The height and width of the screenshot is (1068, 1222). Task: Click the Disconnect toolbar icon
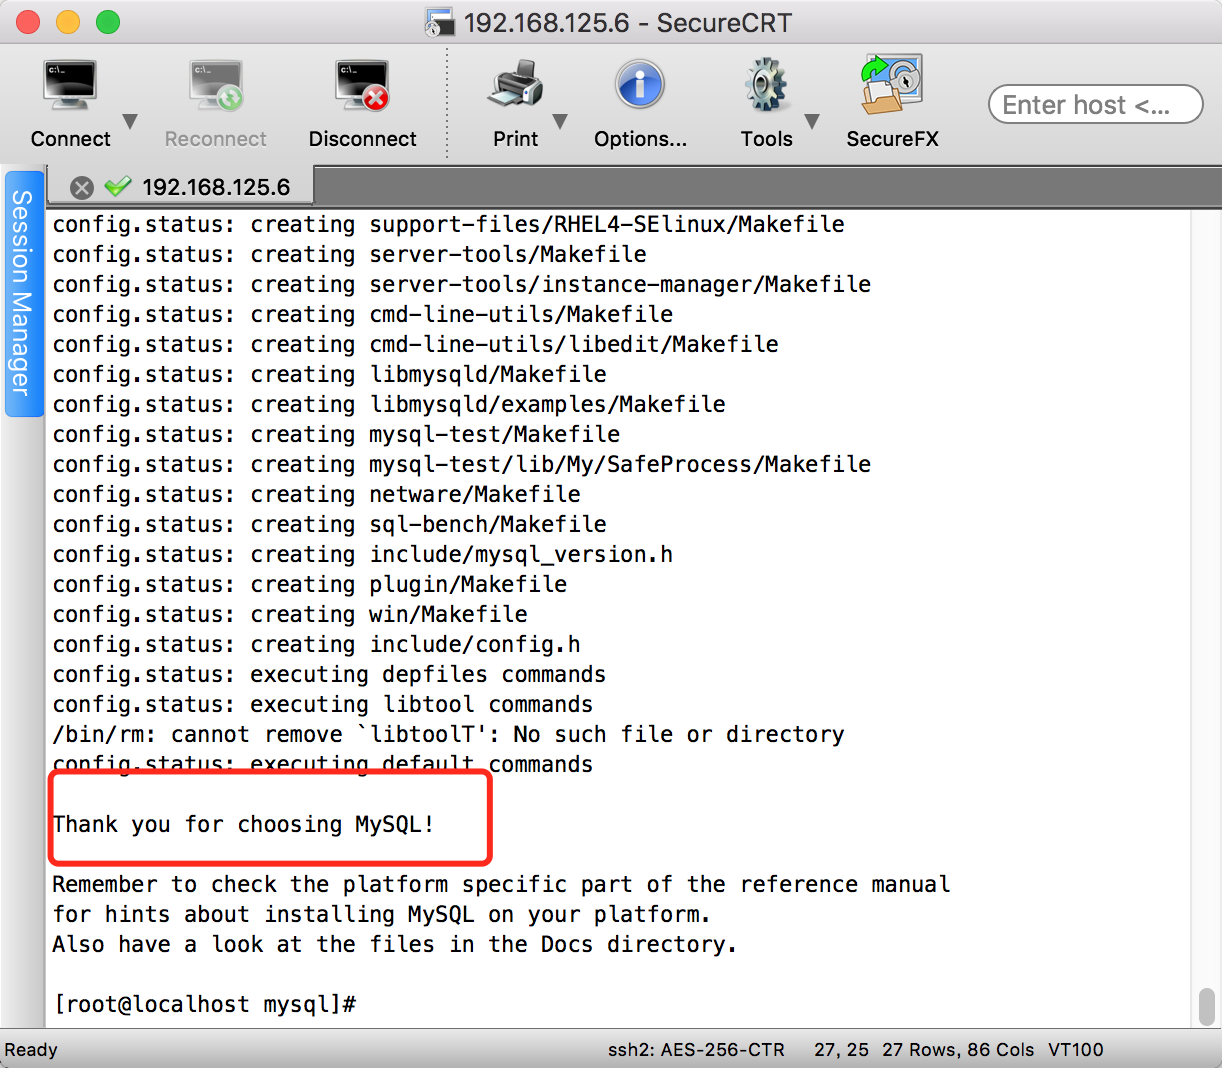coord(362,86)
